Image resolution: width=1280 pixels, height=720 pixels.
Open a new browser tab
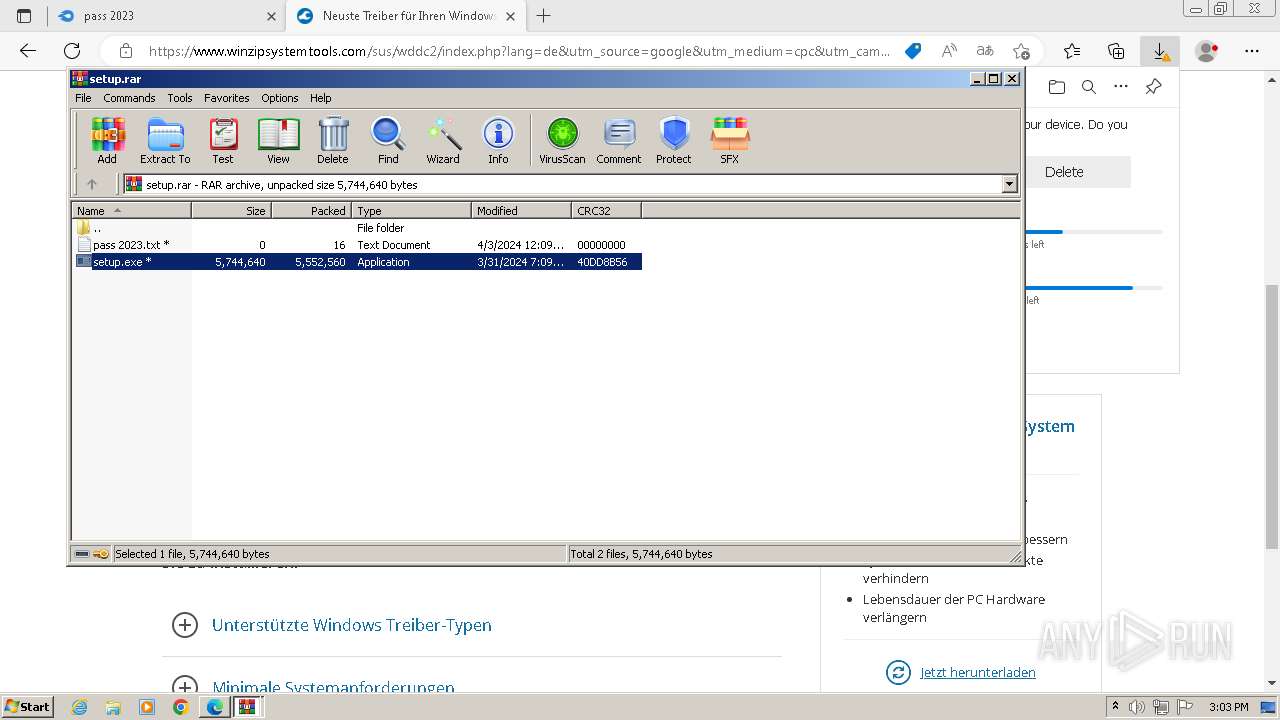click(544, 16)
